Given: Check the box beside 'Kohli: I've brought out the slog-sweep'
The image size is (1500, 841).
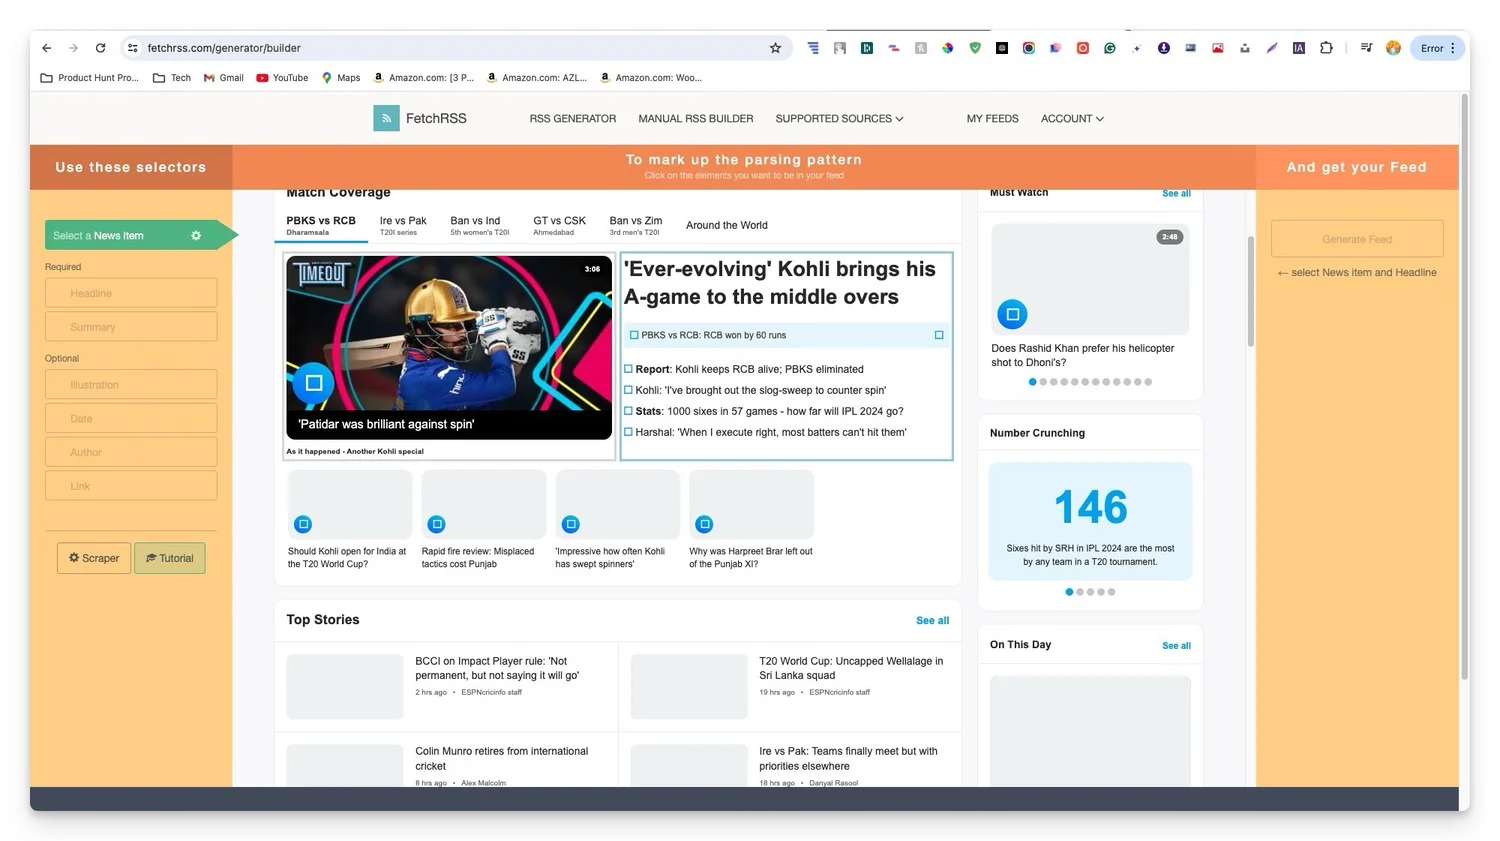Looking at the screenshot, I should [x=628, y=390].
